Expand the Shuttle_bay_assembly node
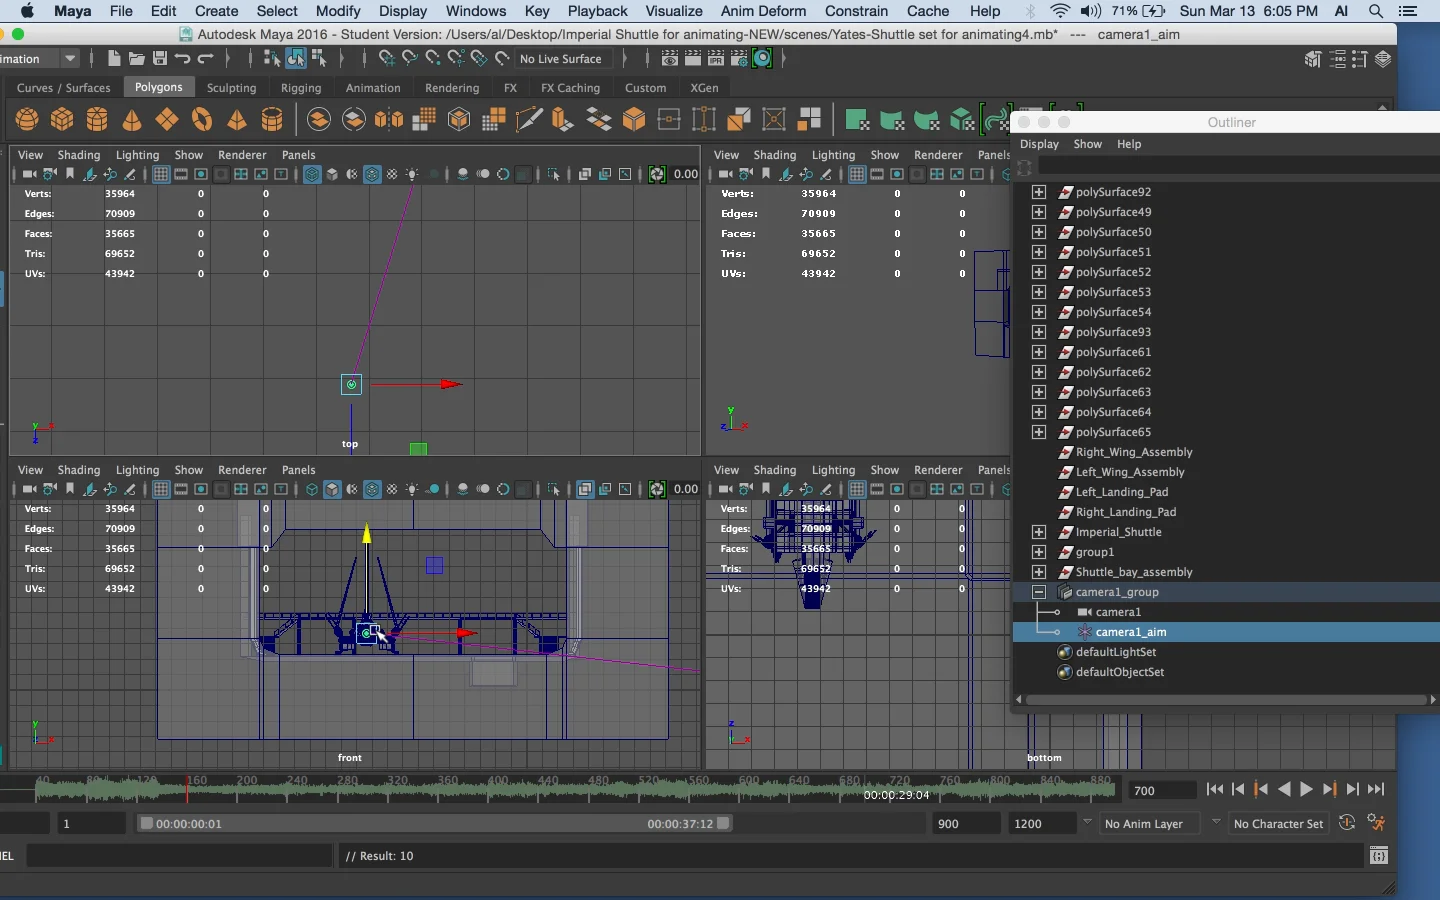Screen dimensions: 1440x900 [x=1039, y=572]
